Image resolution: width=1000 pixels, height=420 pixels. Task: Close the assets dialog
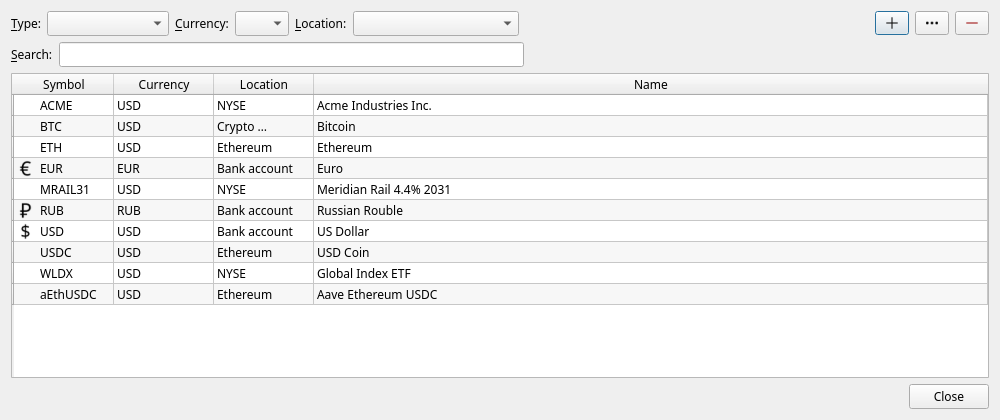pyautogui.click(x=948, y=396)
